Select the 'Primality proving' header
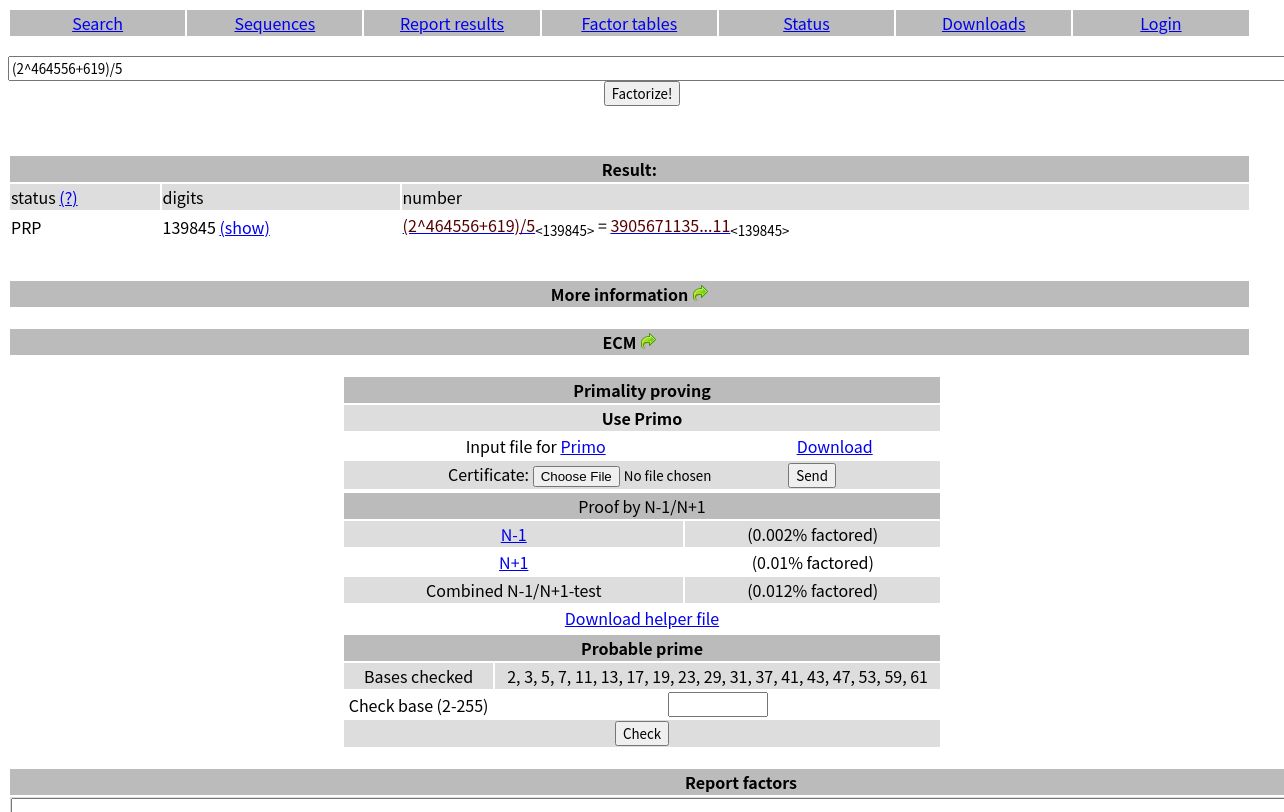 click(642, 391)
